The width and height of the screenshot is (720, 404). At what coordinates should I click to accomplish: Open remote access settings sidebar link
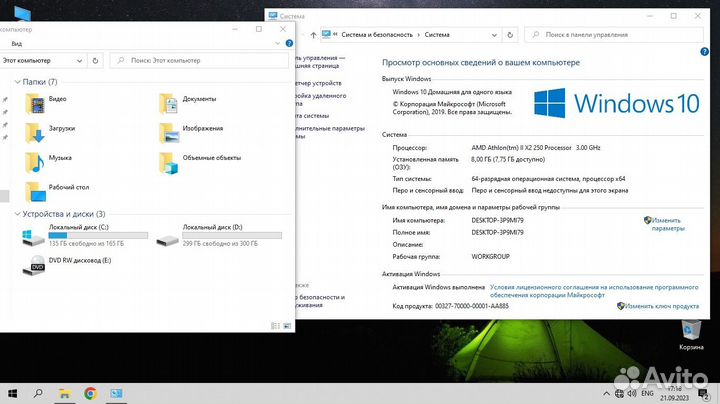point(321,100)
